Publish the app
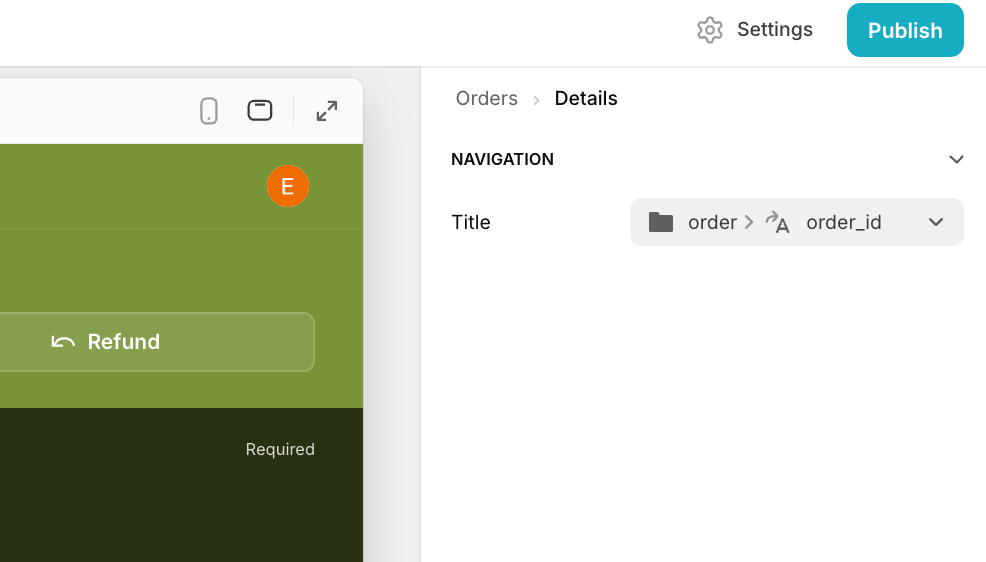Image resolution: width=986 pixels, height=562 pixels. [x=905, y=30]
